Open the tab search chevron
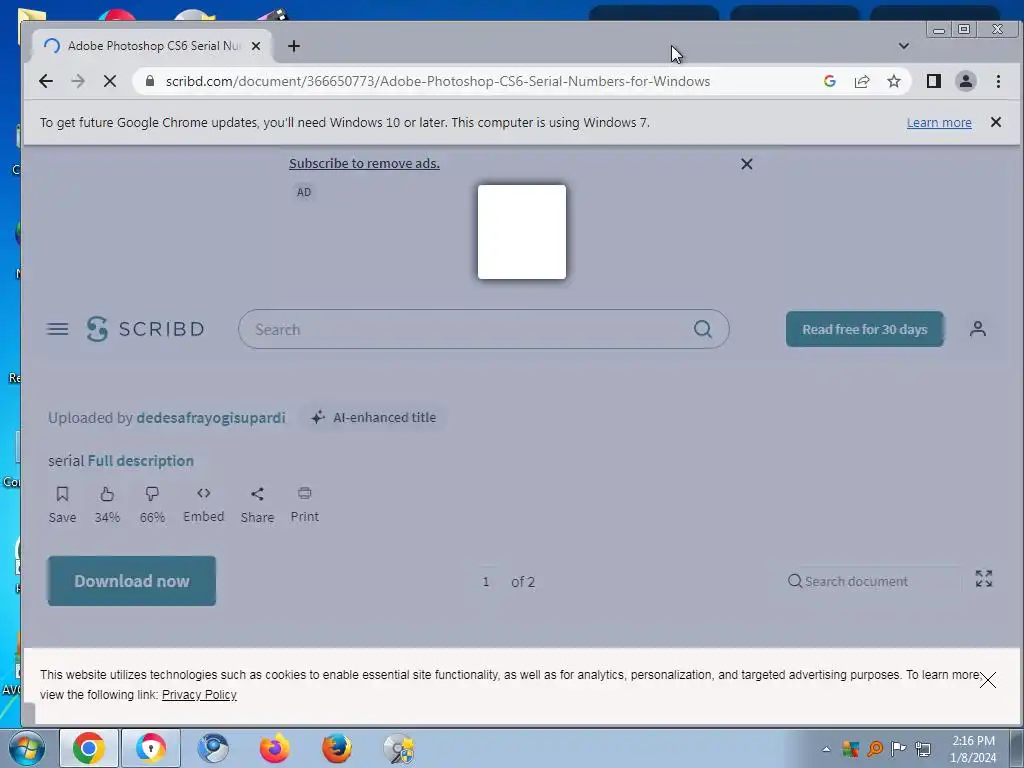The height and width of the screenshot is (768, 1024). click(903, 46)
